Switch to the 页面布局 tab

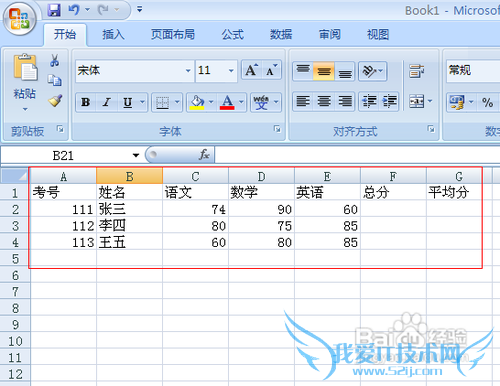click(x=173, y=34)
